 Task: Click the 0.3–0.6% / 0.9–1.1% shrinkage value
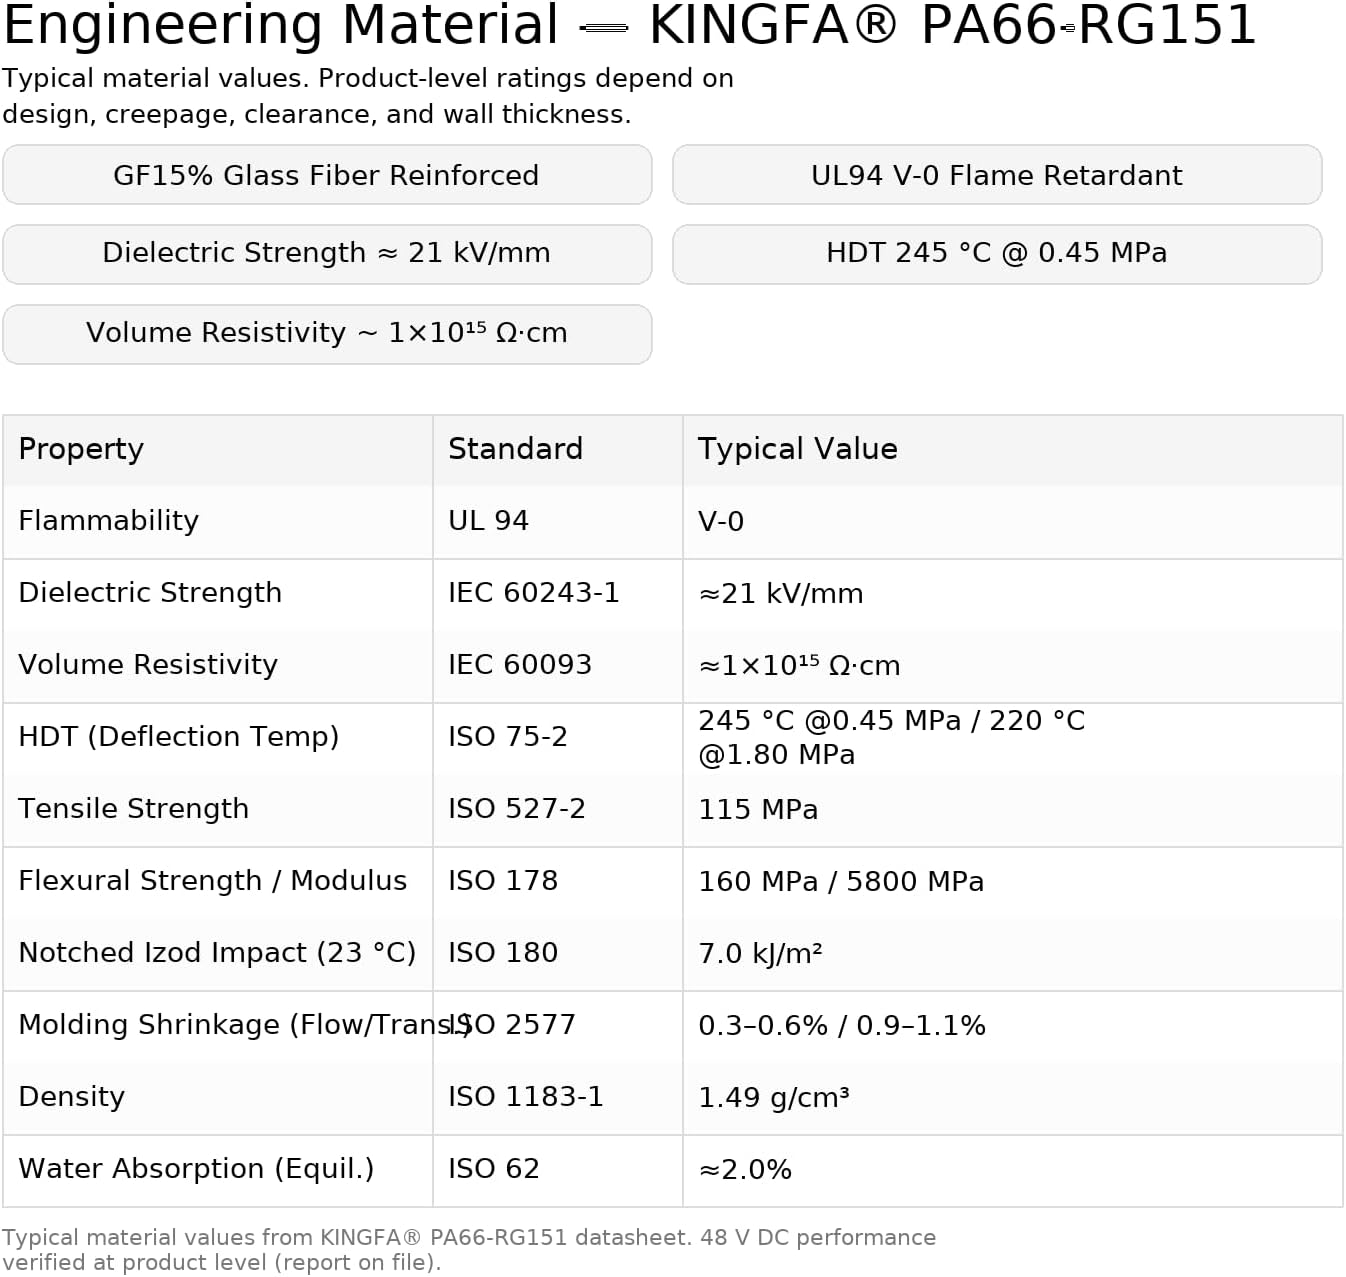tap(841, 1025)
